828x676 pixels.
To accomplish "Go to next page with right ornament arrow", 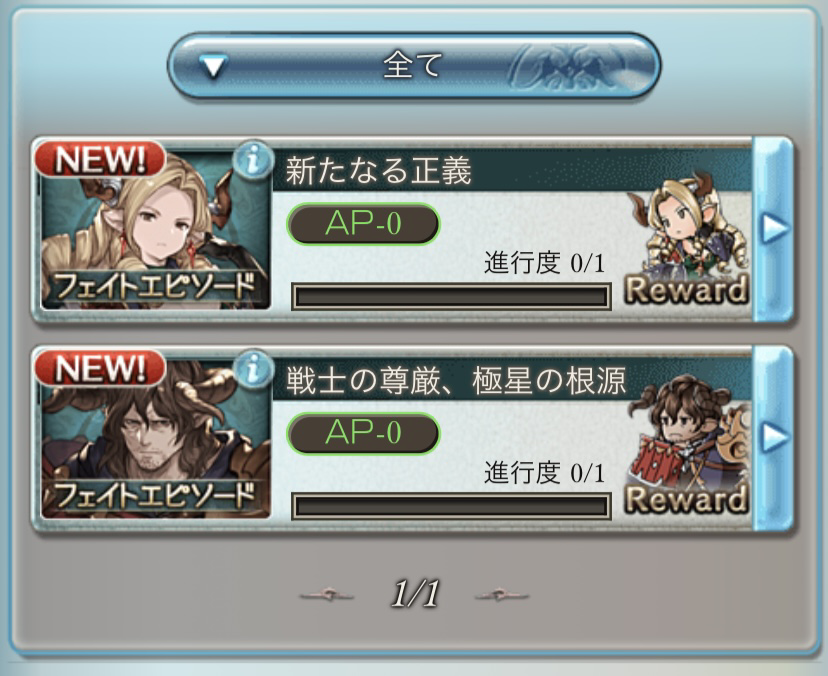I will coord(502,595).
